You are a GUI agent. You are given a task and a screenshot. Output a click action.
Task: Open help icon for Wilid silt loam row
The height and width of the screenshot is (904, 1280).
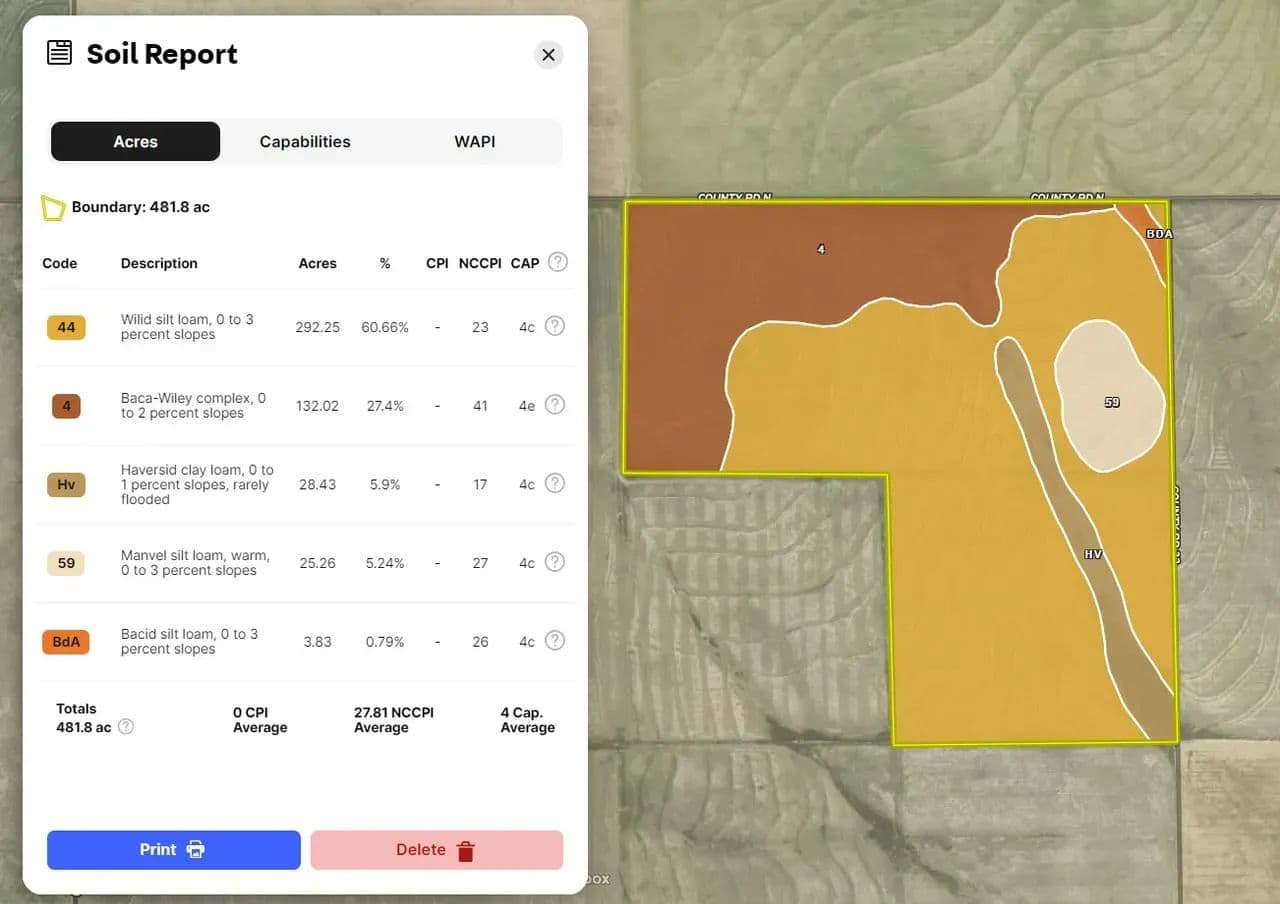[555, 326]
